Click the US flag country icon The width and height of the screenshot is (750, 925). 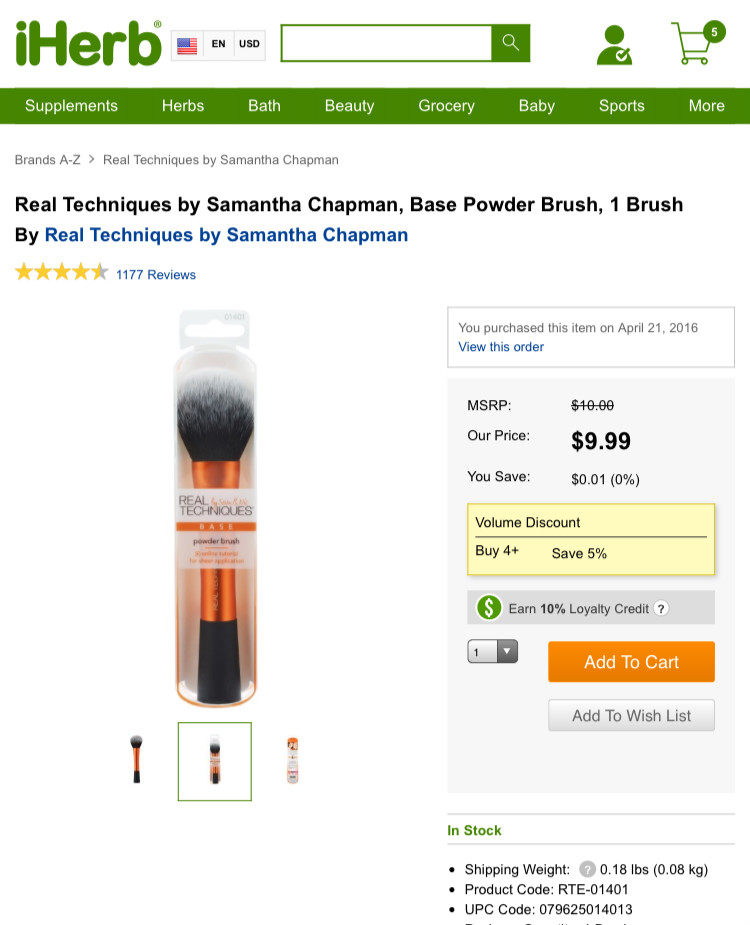[187, 45]
